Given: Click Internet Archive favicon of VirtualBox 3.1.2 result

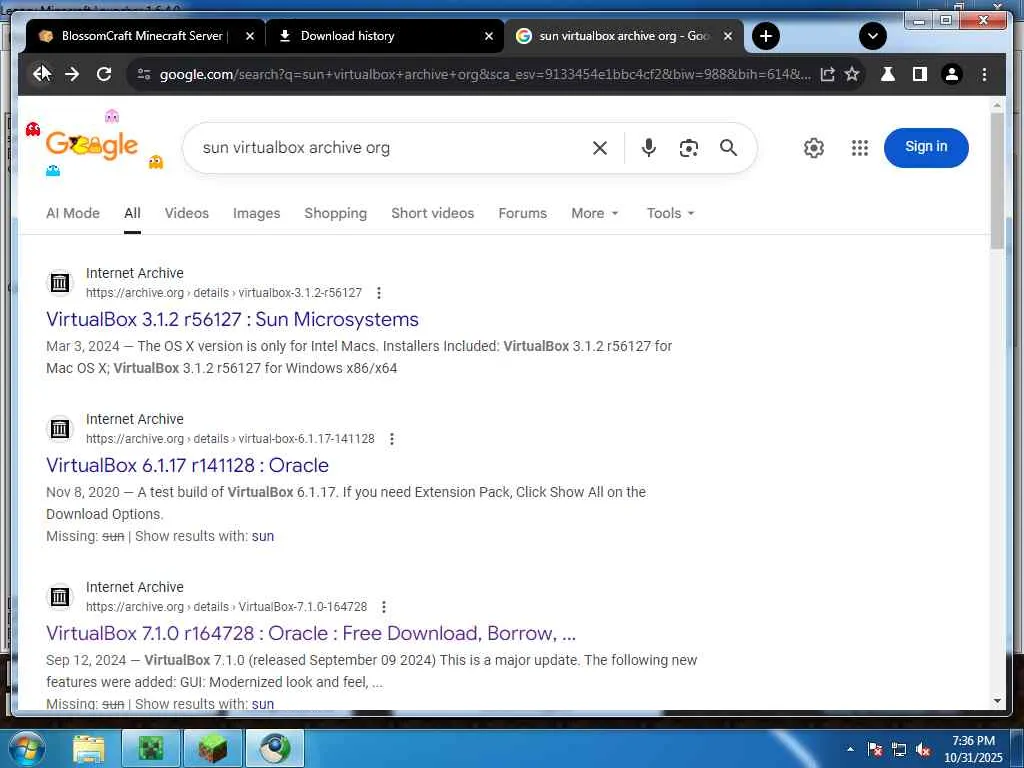Looking at the screenshot, I should point(60,283).
